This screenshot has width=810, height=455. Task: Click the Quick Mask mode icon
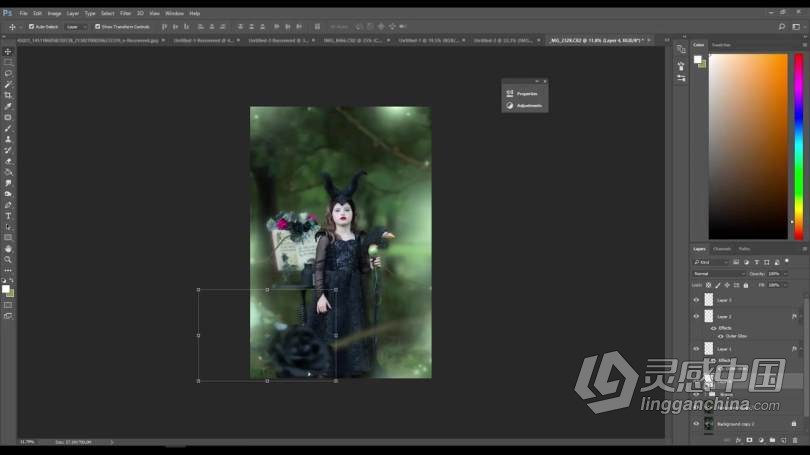pos(8,305)
